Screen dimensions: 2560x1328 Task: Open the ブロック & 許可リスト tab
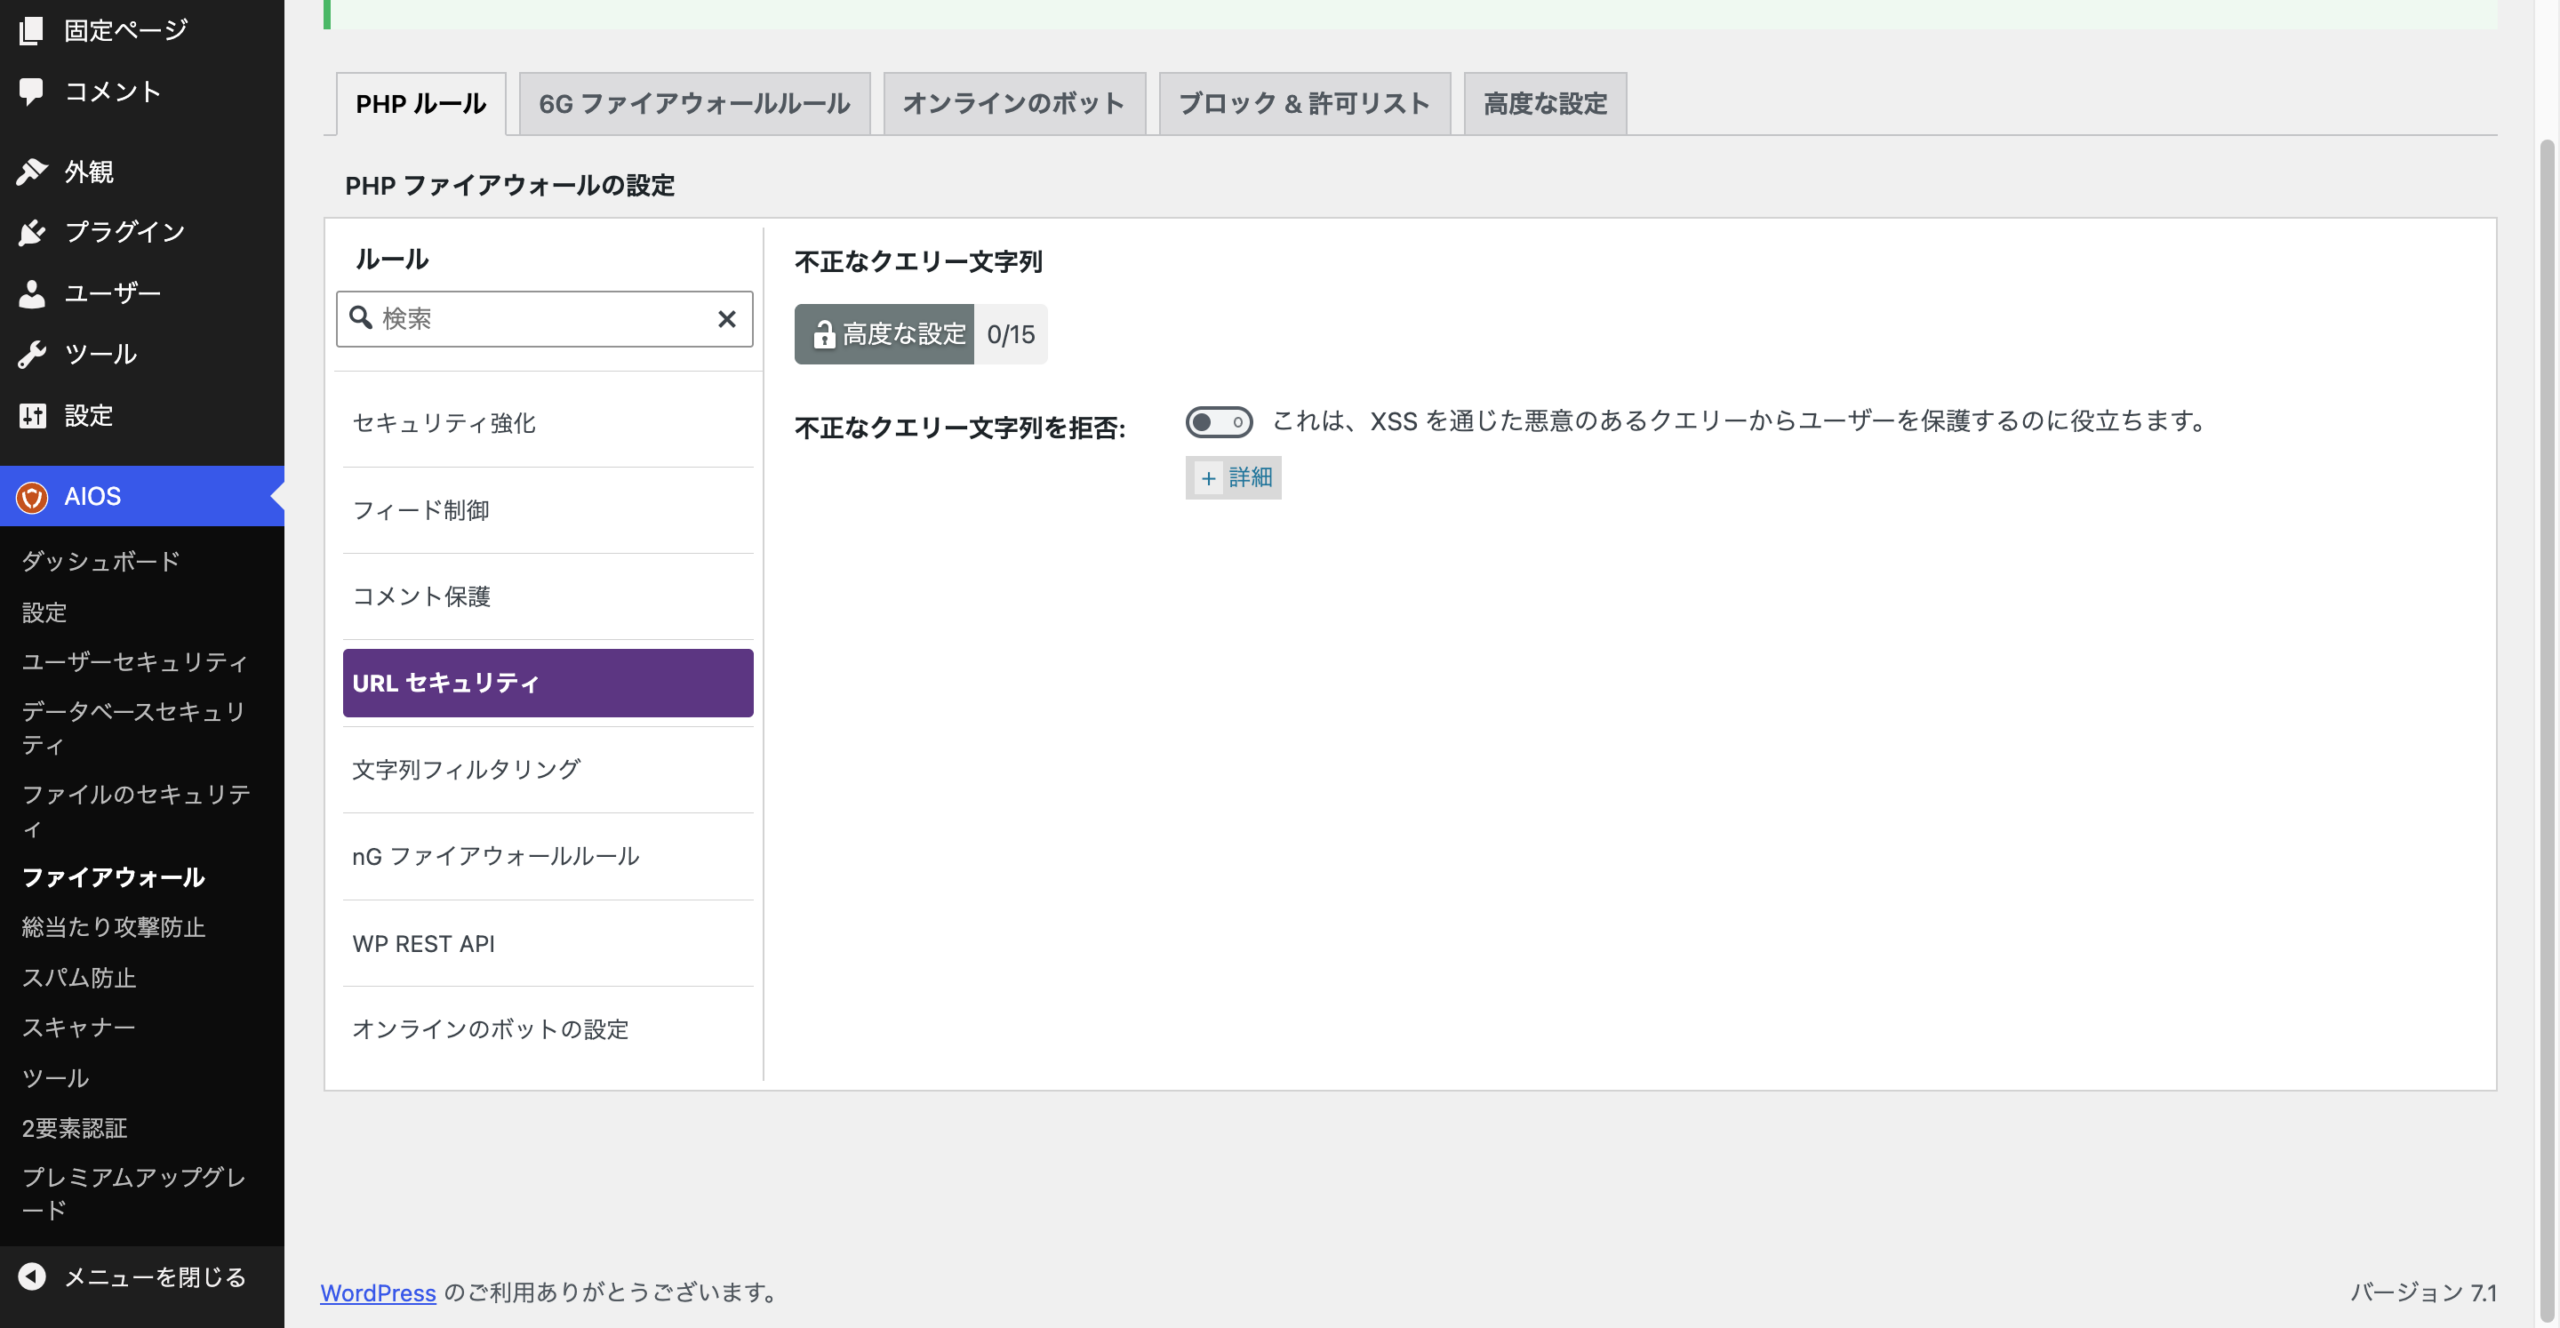pos(1304,103)
